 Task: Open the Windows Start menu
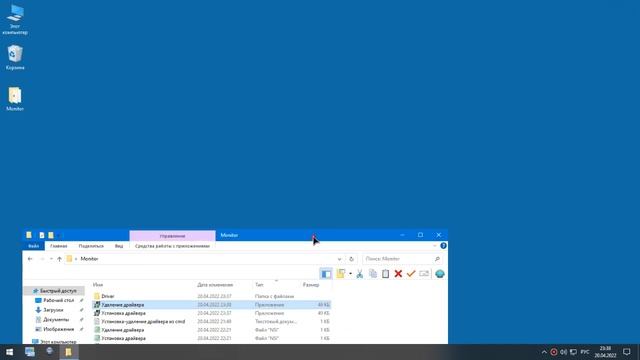(9, 352)
